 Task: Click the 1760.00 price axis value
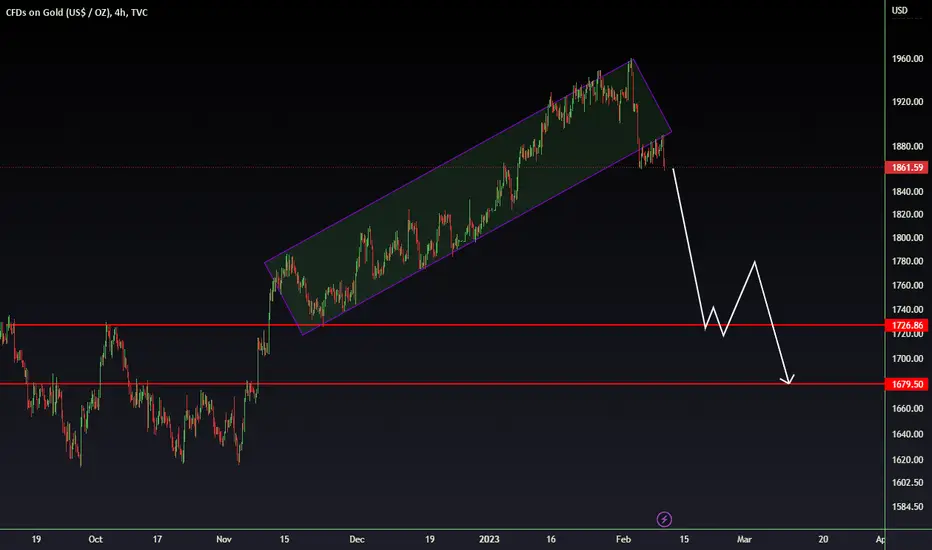[x=907, y=285]
